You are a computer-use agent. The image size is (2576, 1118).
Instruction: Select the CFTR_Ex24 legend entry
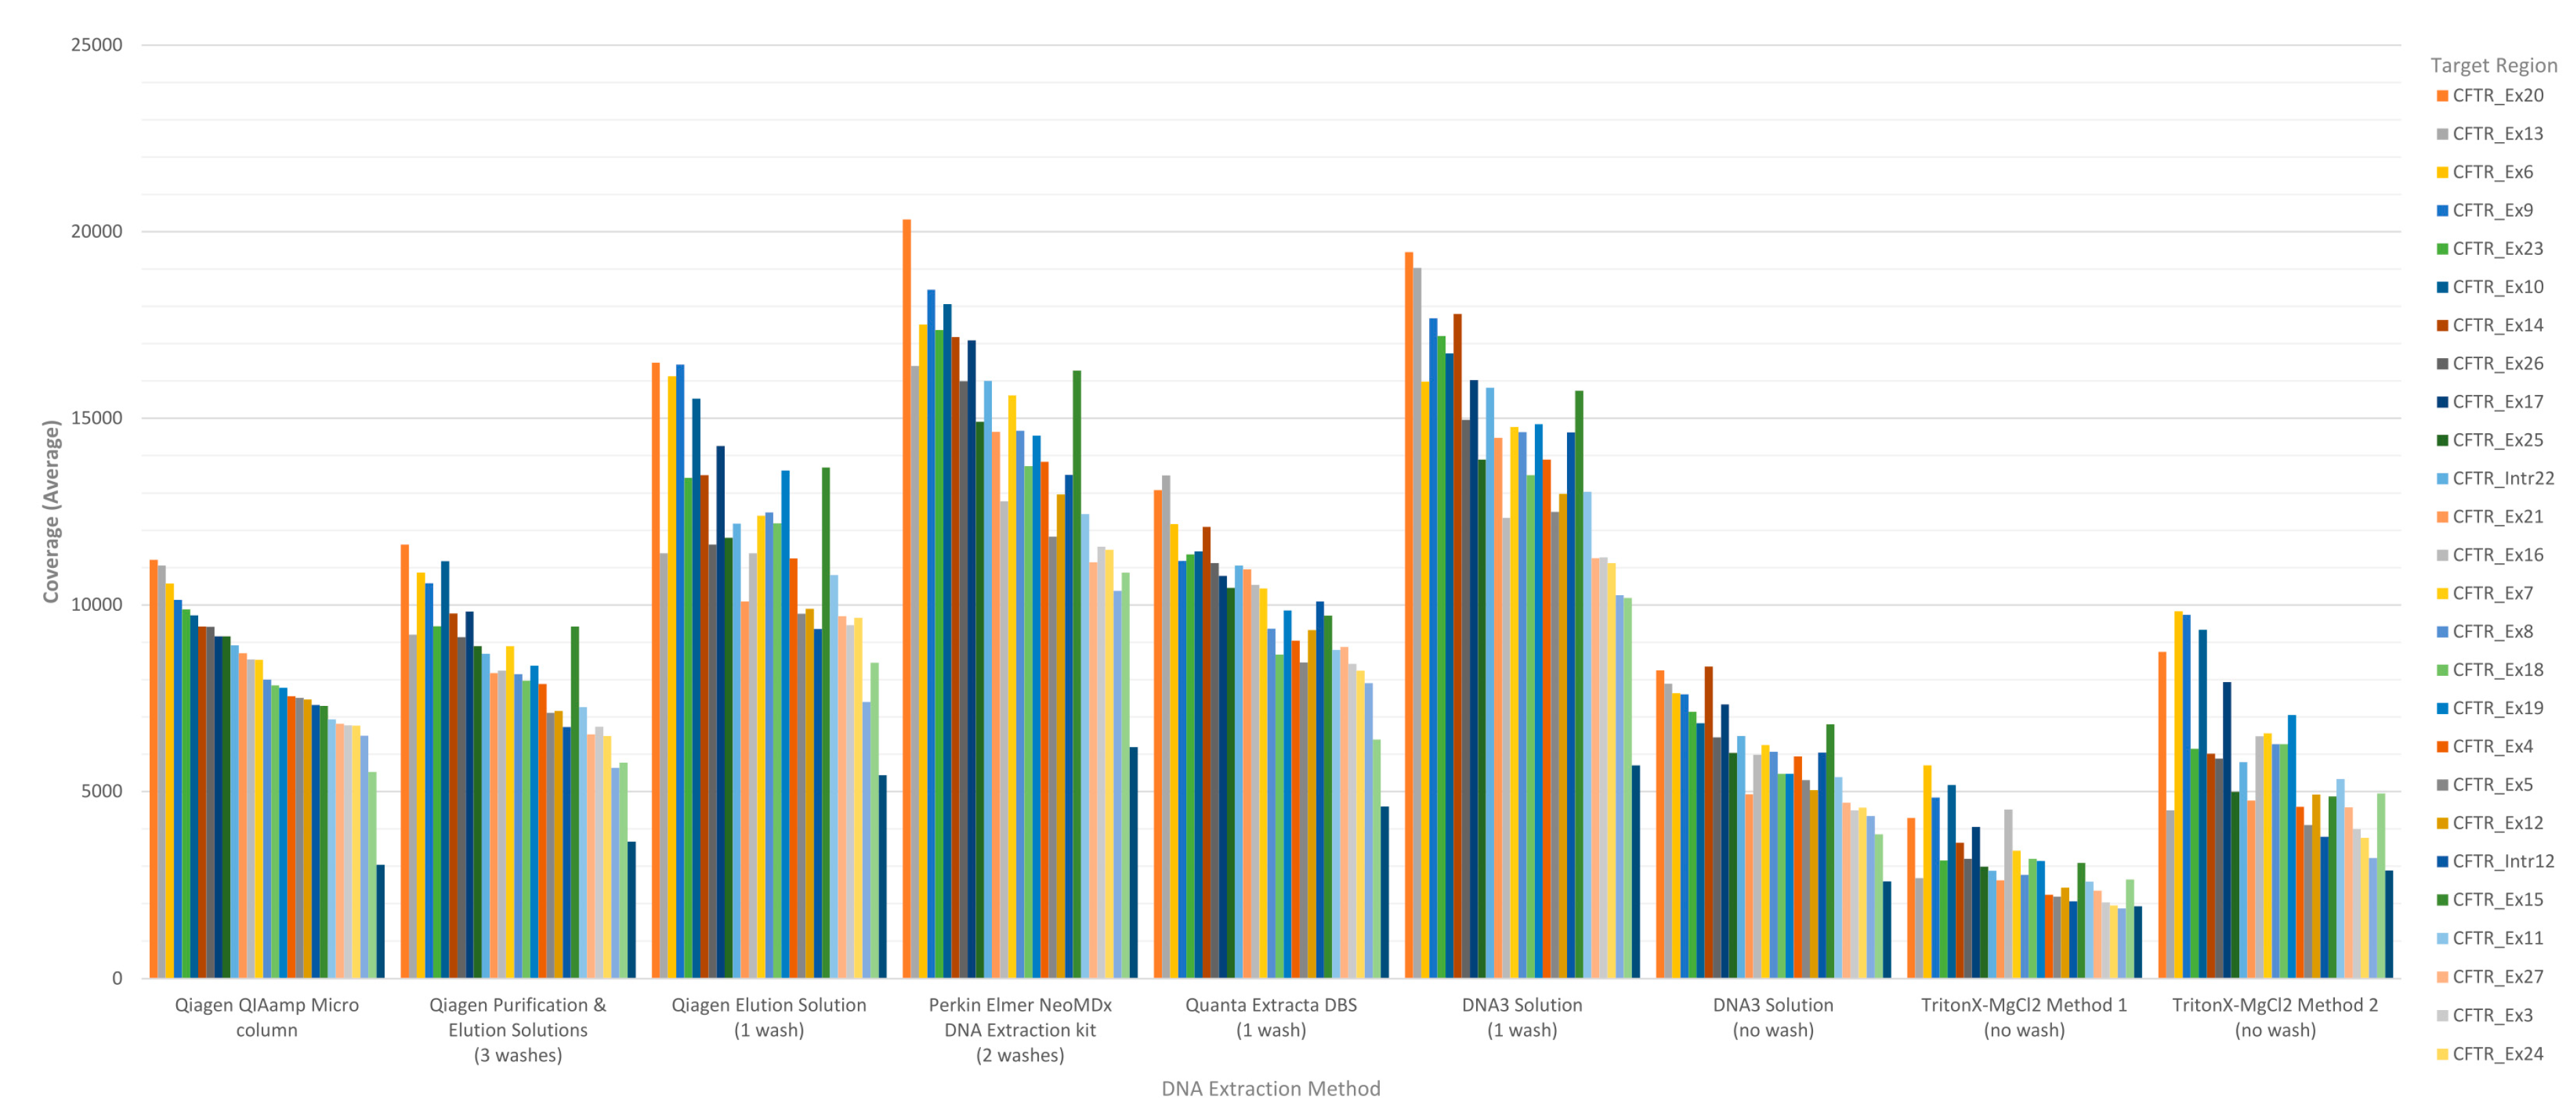2497,1054
